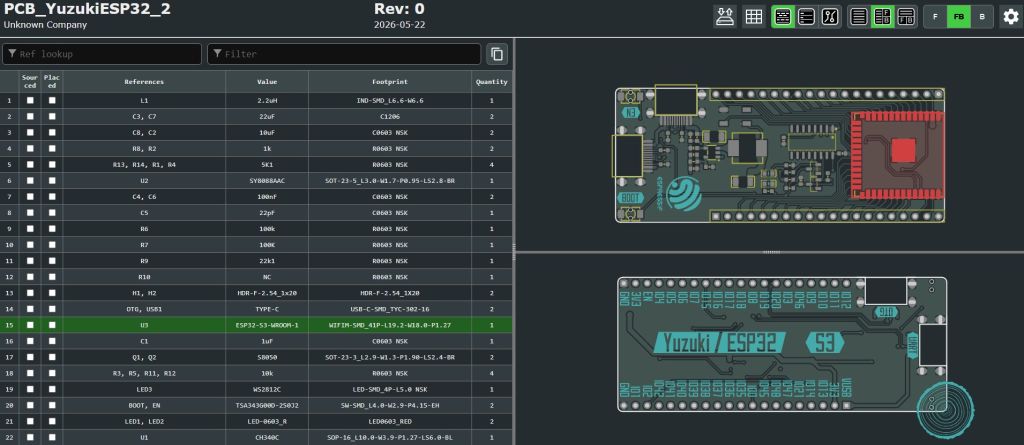Select IND-SMD_L6.6-W6.6 footprint cell
Viewport: 1024px width, 445px height.
390,101
